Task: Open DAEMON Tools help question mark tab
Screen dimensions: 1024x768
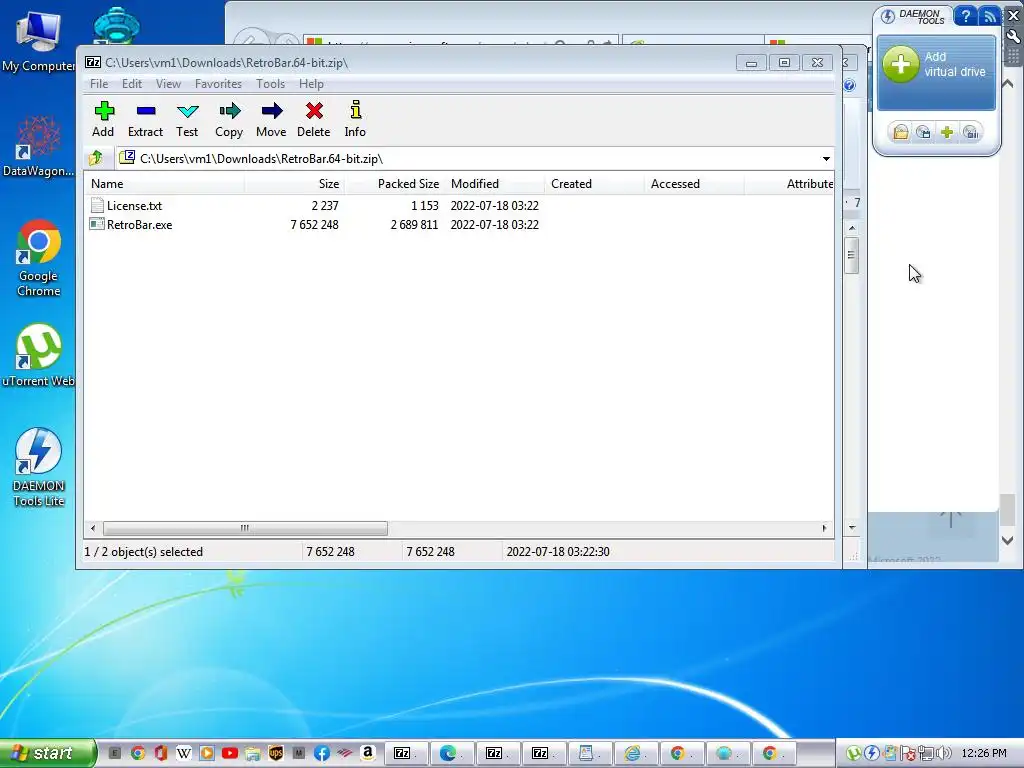Action: (965, 16)
